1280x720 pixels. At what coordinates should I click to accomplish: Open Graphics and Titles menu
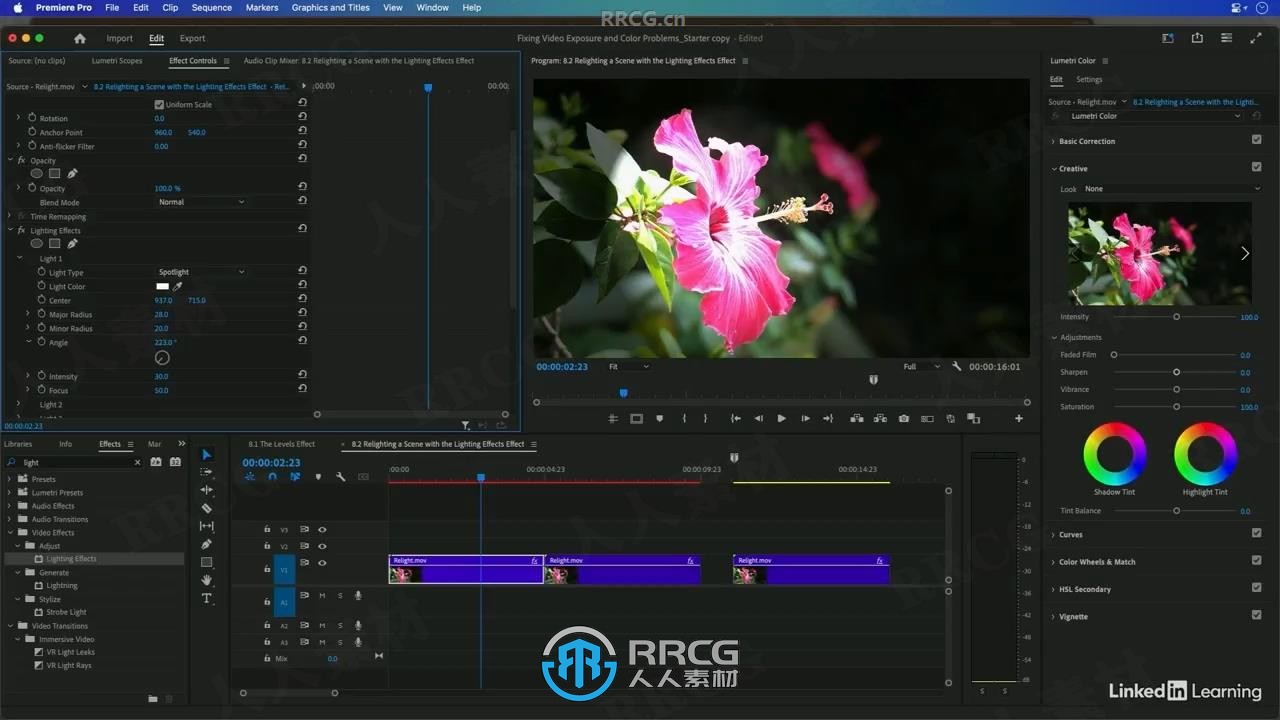[x=331, y=7]
